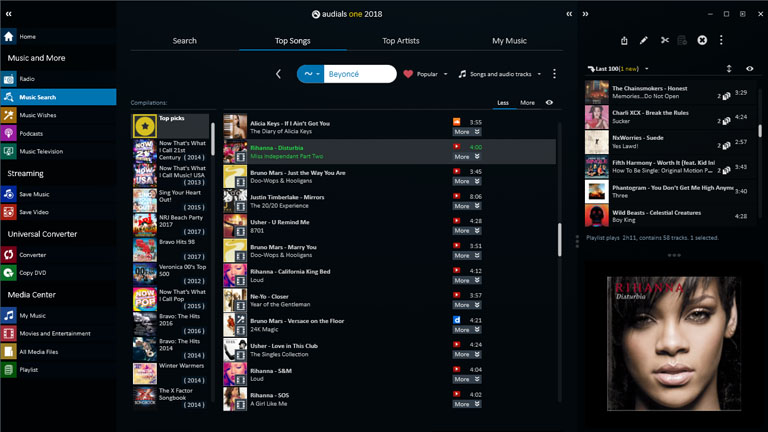Expand More for Usher - Love in This Club
768x432 pixels.
coord(466,354)
